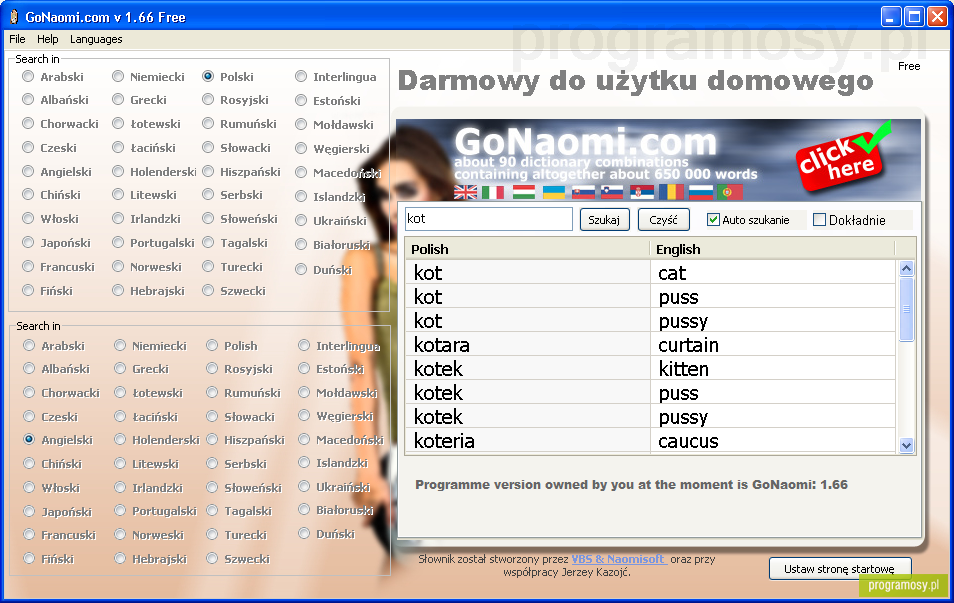Enable the Dokładnie checkbox
Viewport: 954px width, 603px height.
tap(820, 220)
